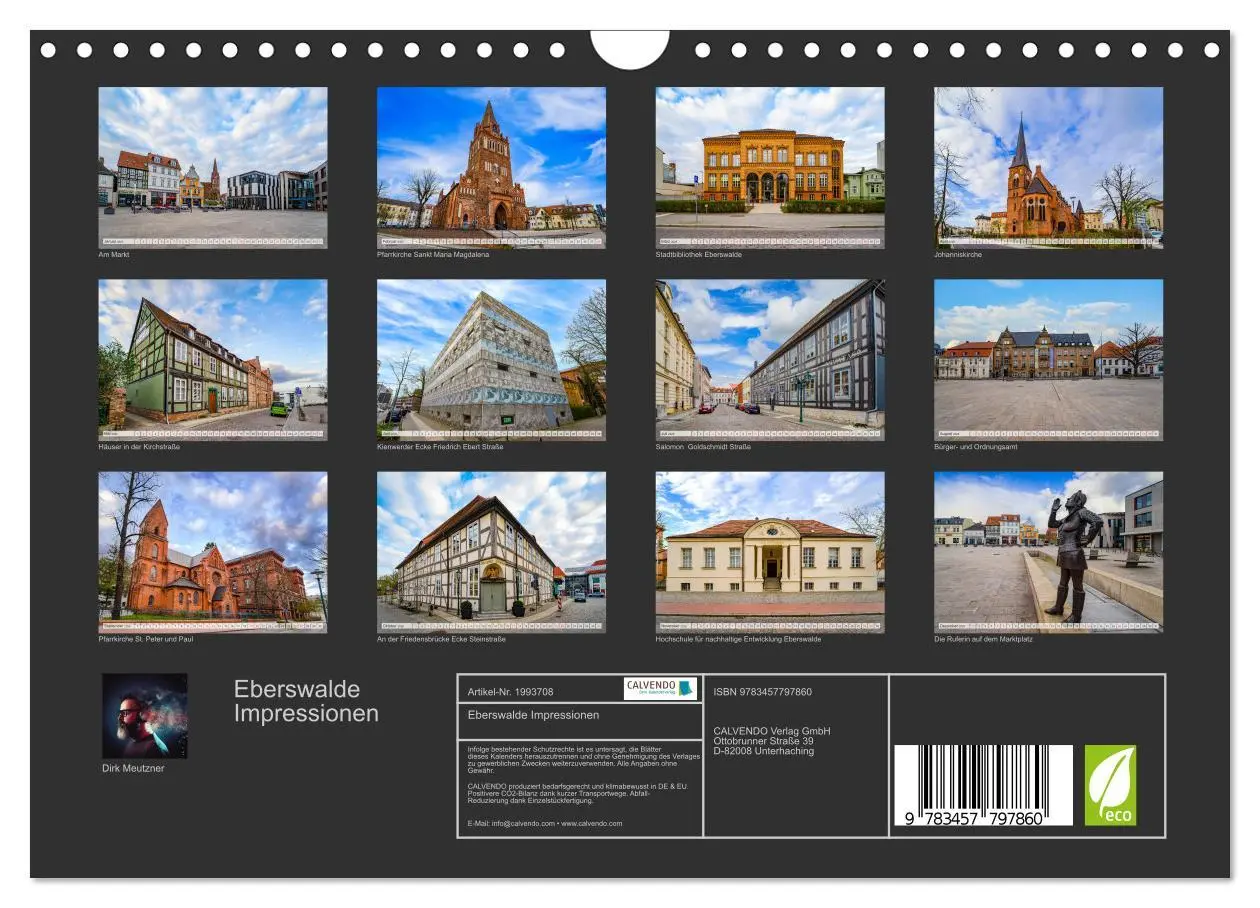Screen dimensions: 1260x908
Task: Select the Pfarrkirche Sankt Maria Magdalena thumbnail
Action: pos(491,165)
